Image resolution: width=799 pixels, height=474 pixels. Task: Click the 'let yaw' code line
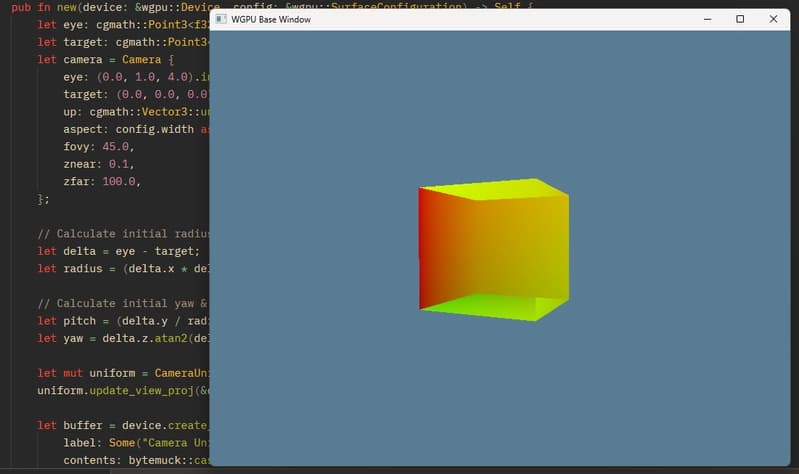click(123, 338)
